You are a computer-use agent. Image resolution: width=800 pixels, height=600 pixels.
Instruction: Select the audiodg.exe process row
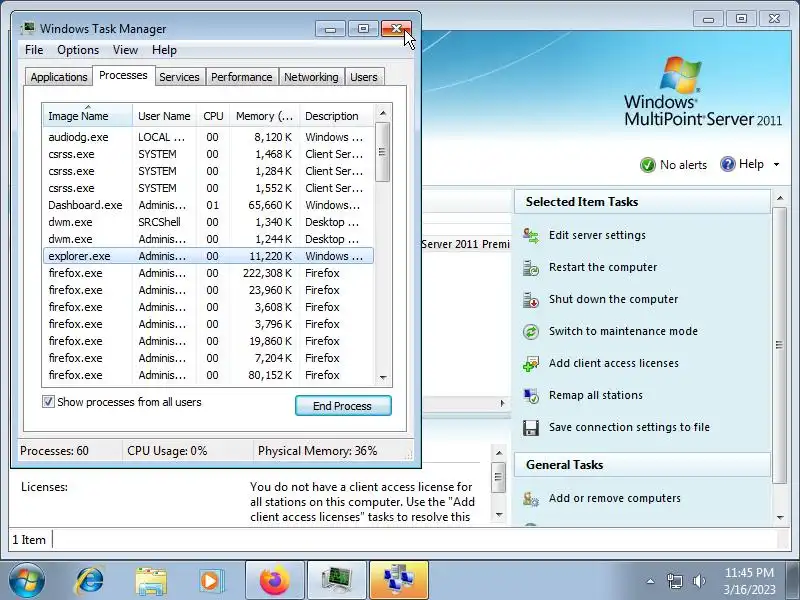[x=209, y=137]
